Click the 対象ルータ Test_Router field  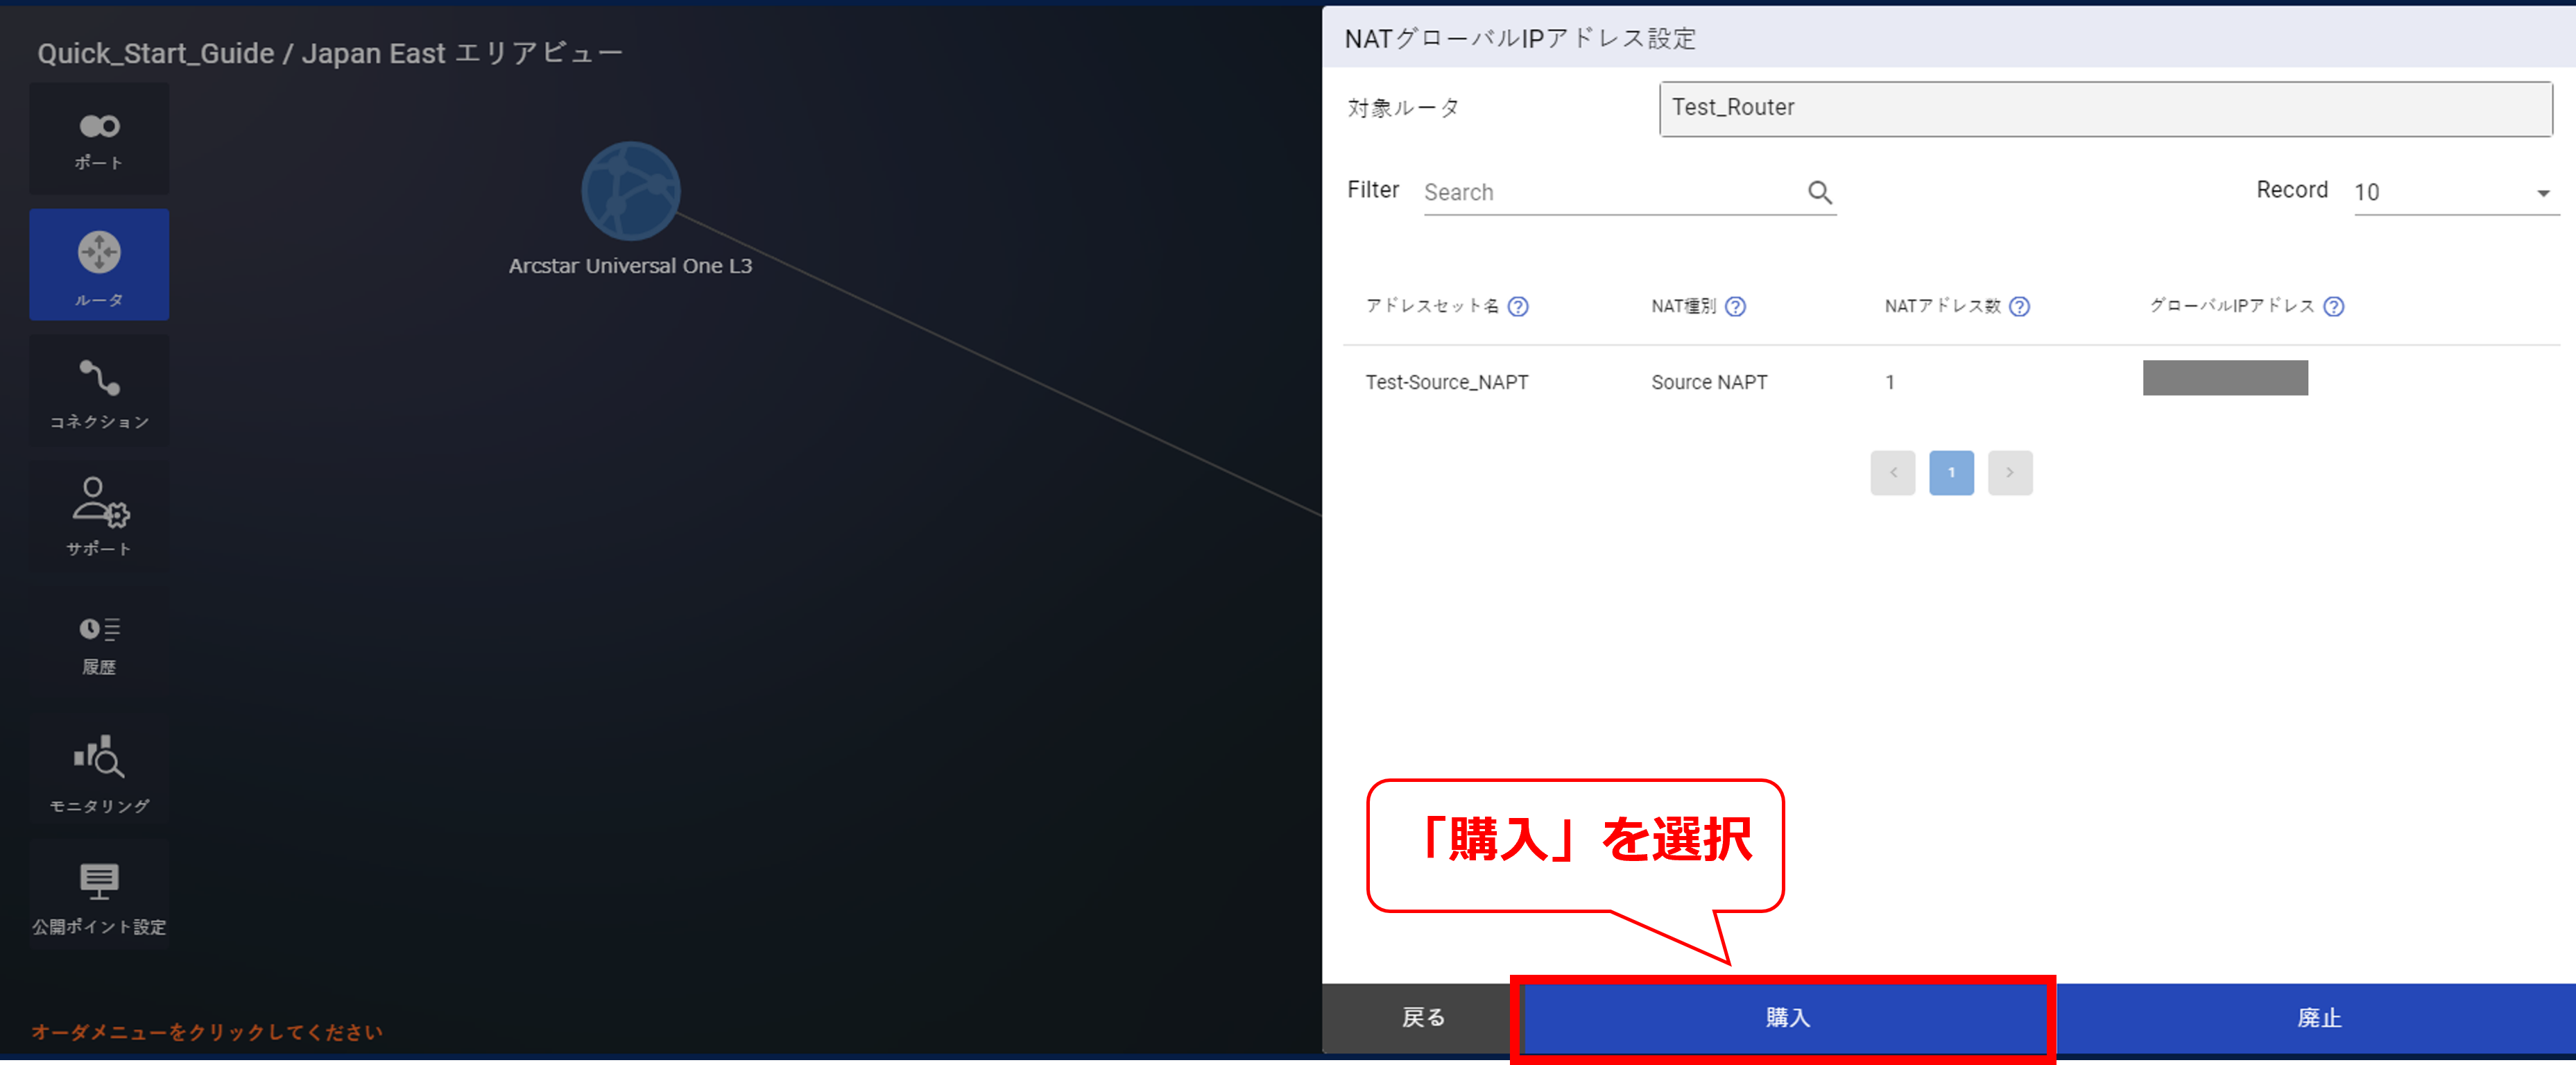2106,108
